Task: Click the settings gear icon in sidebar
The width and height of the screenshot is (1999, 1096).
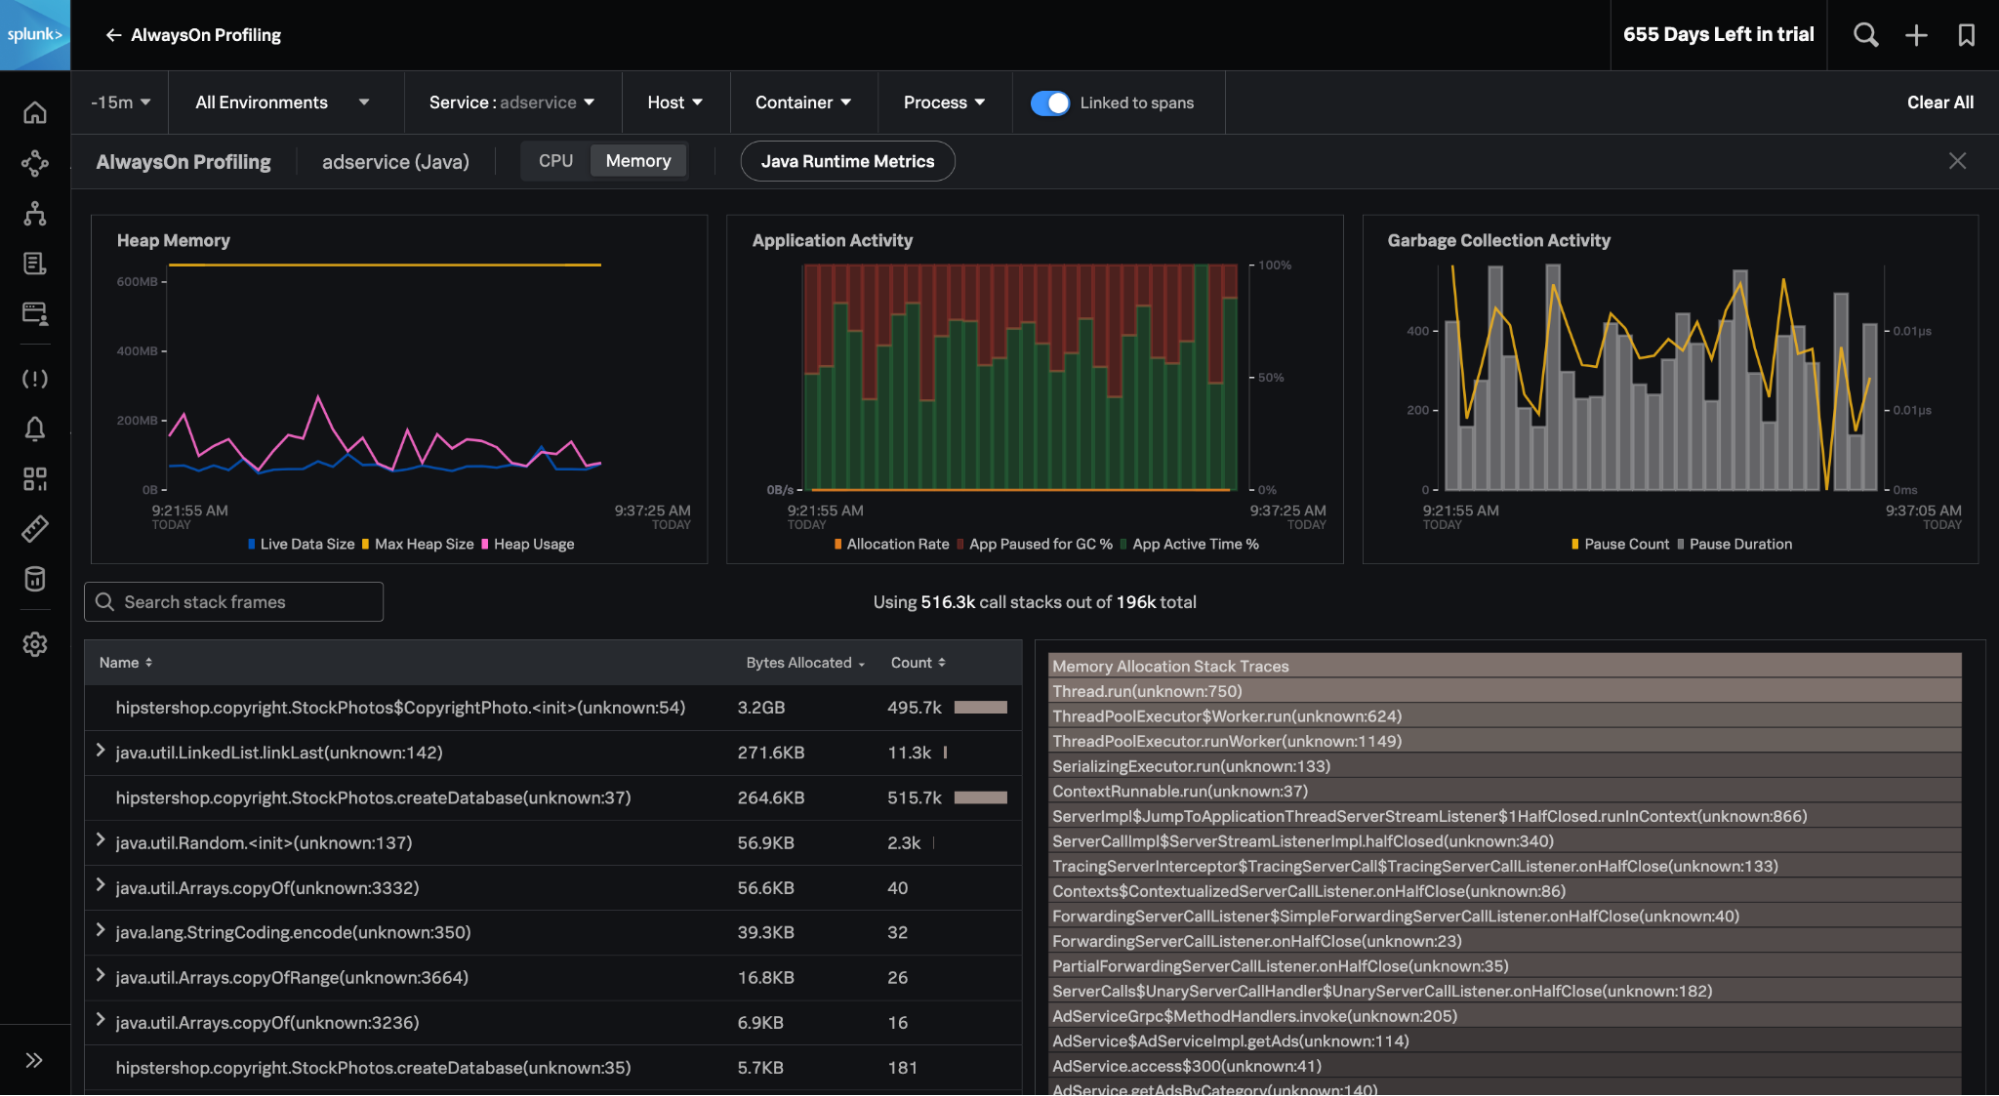Action: point(34,641)
